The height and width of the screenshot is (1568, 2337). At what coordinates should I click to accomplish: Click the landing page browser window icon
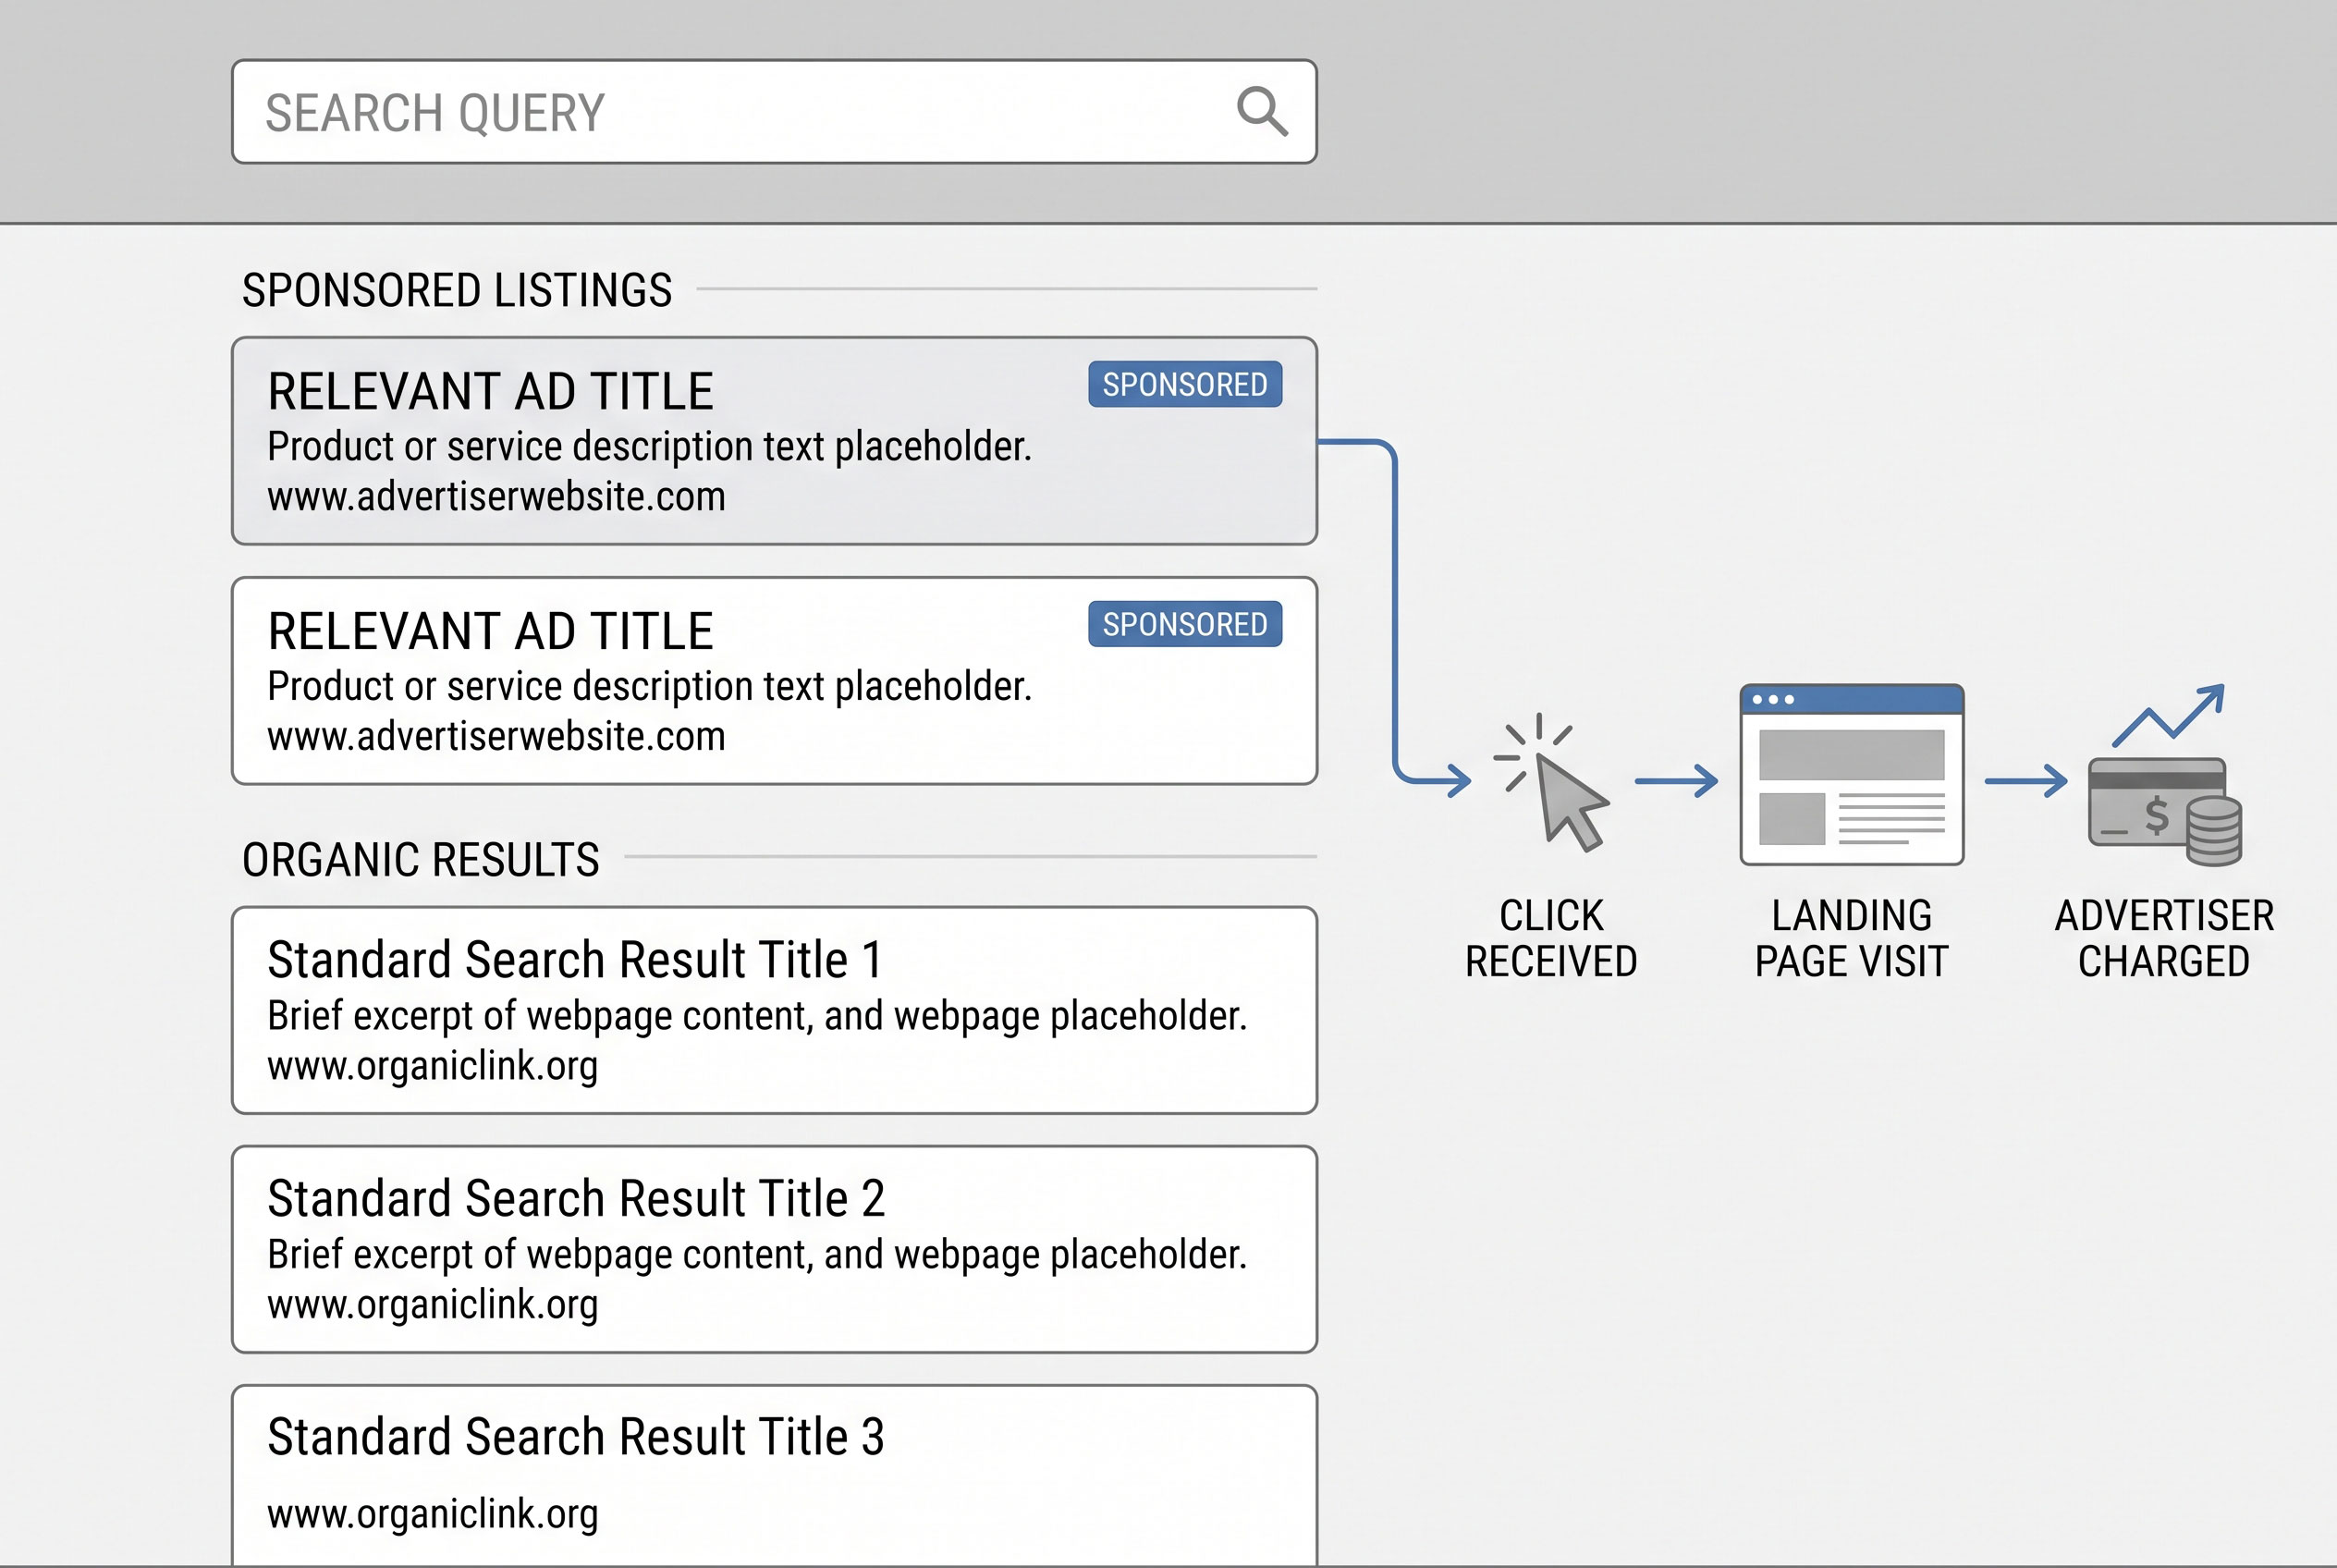tap(1851, 775)
